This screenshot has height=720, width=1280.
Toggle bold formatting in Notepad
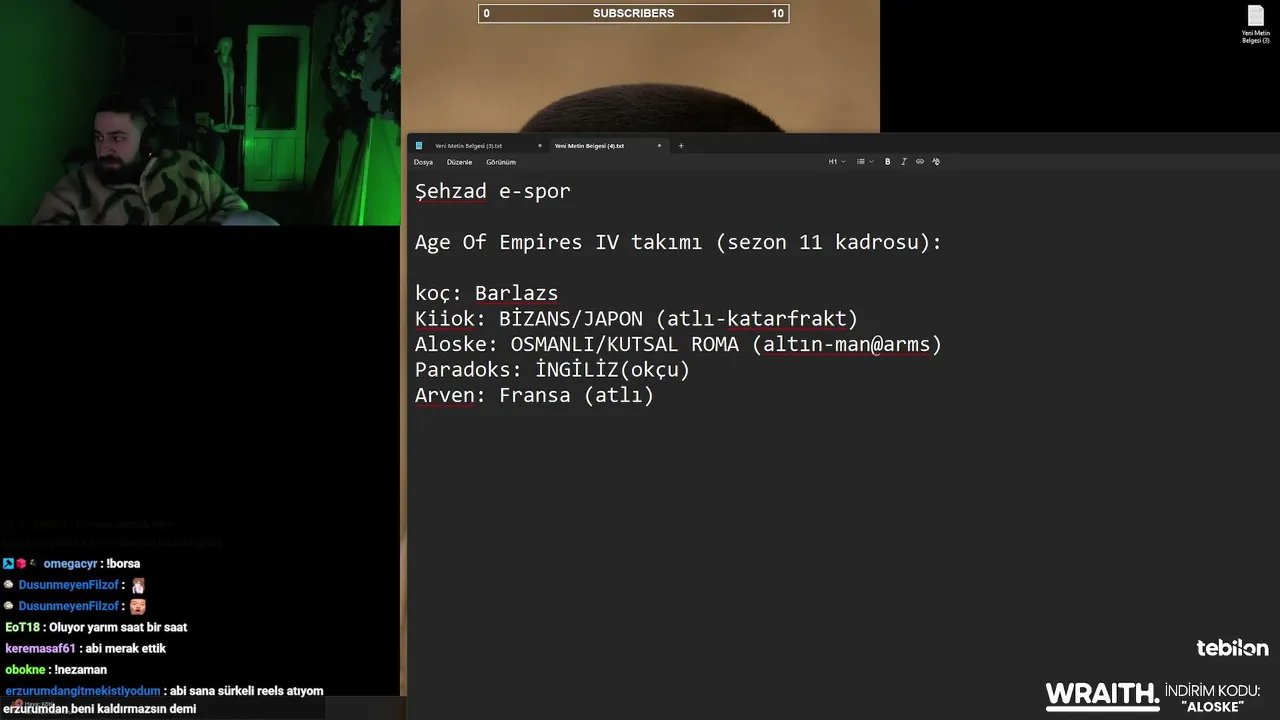pos(887,162)
